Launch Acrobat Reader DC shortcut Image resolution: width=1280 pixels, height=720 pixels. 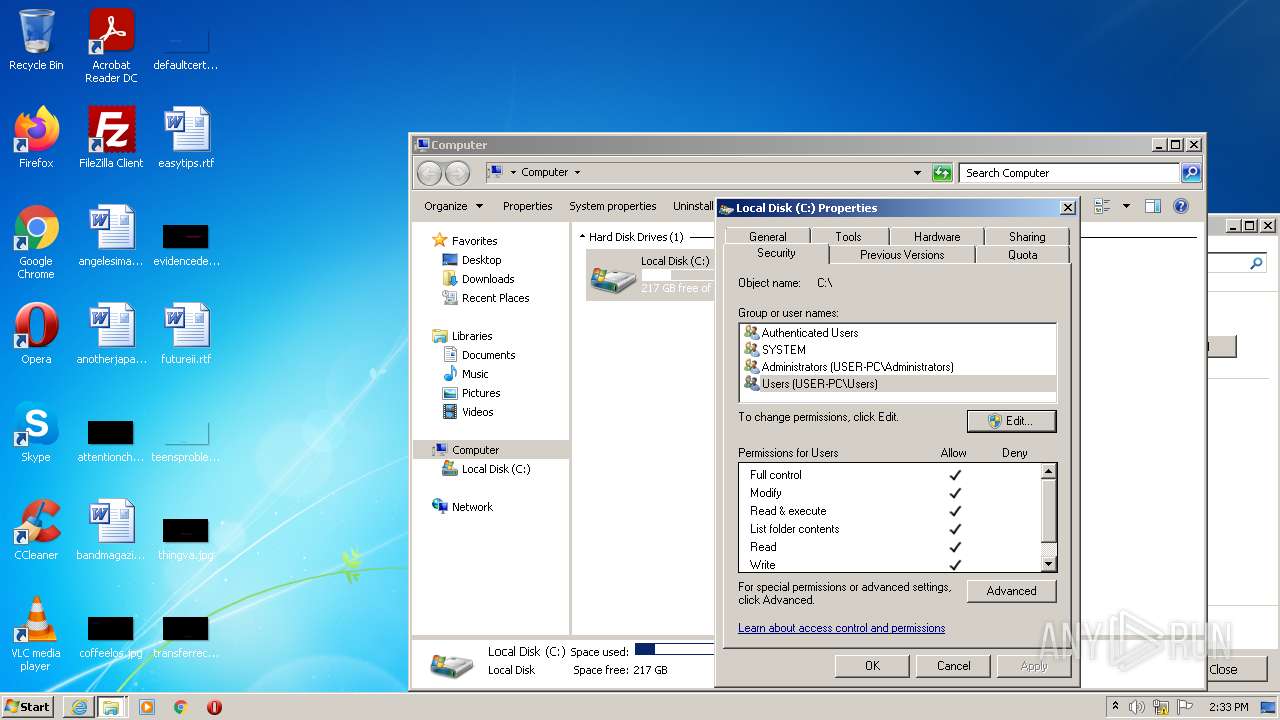[111, 46]
